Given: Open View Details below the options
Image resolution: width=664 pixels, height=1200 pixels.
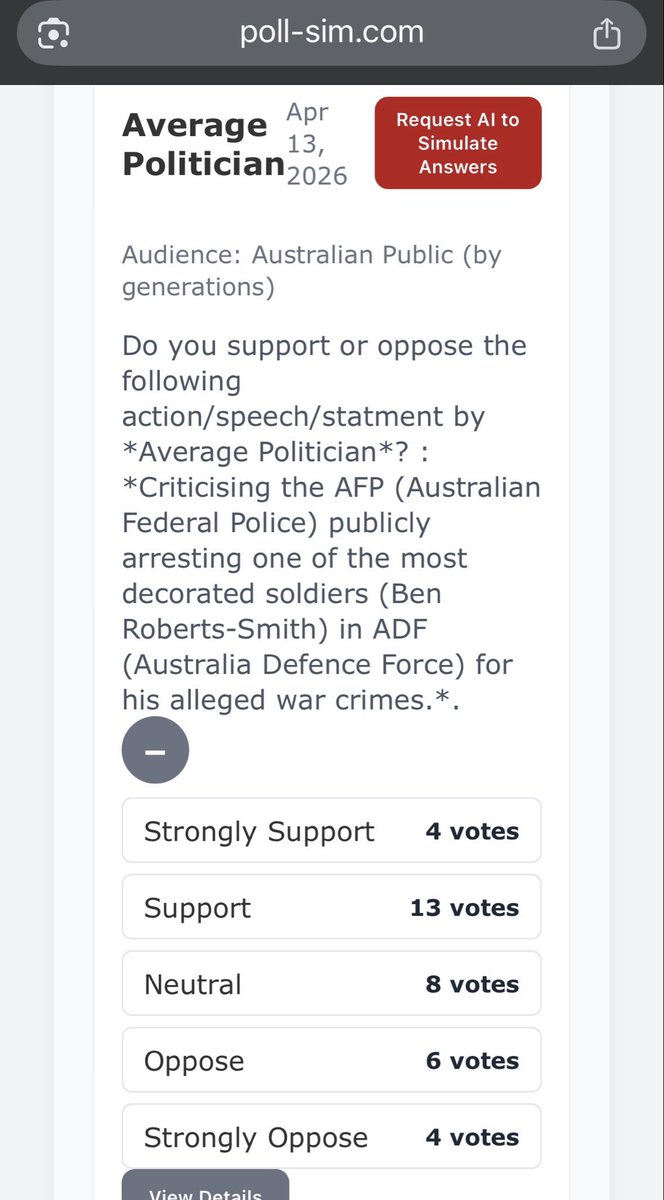Looking at the screenshot, I should tap(205, 1187).
